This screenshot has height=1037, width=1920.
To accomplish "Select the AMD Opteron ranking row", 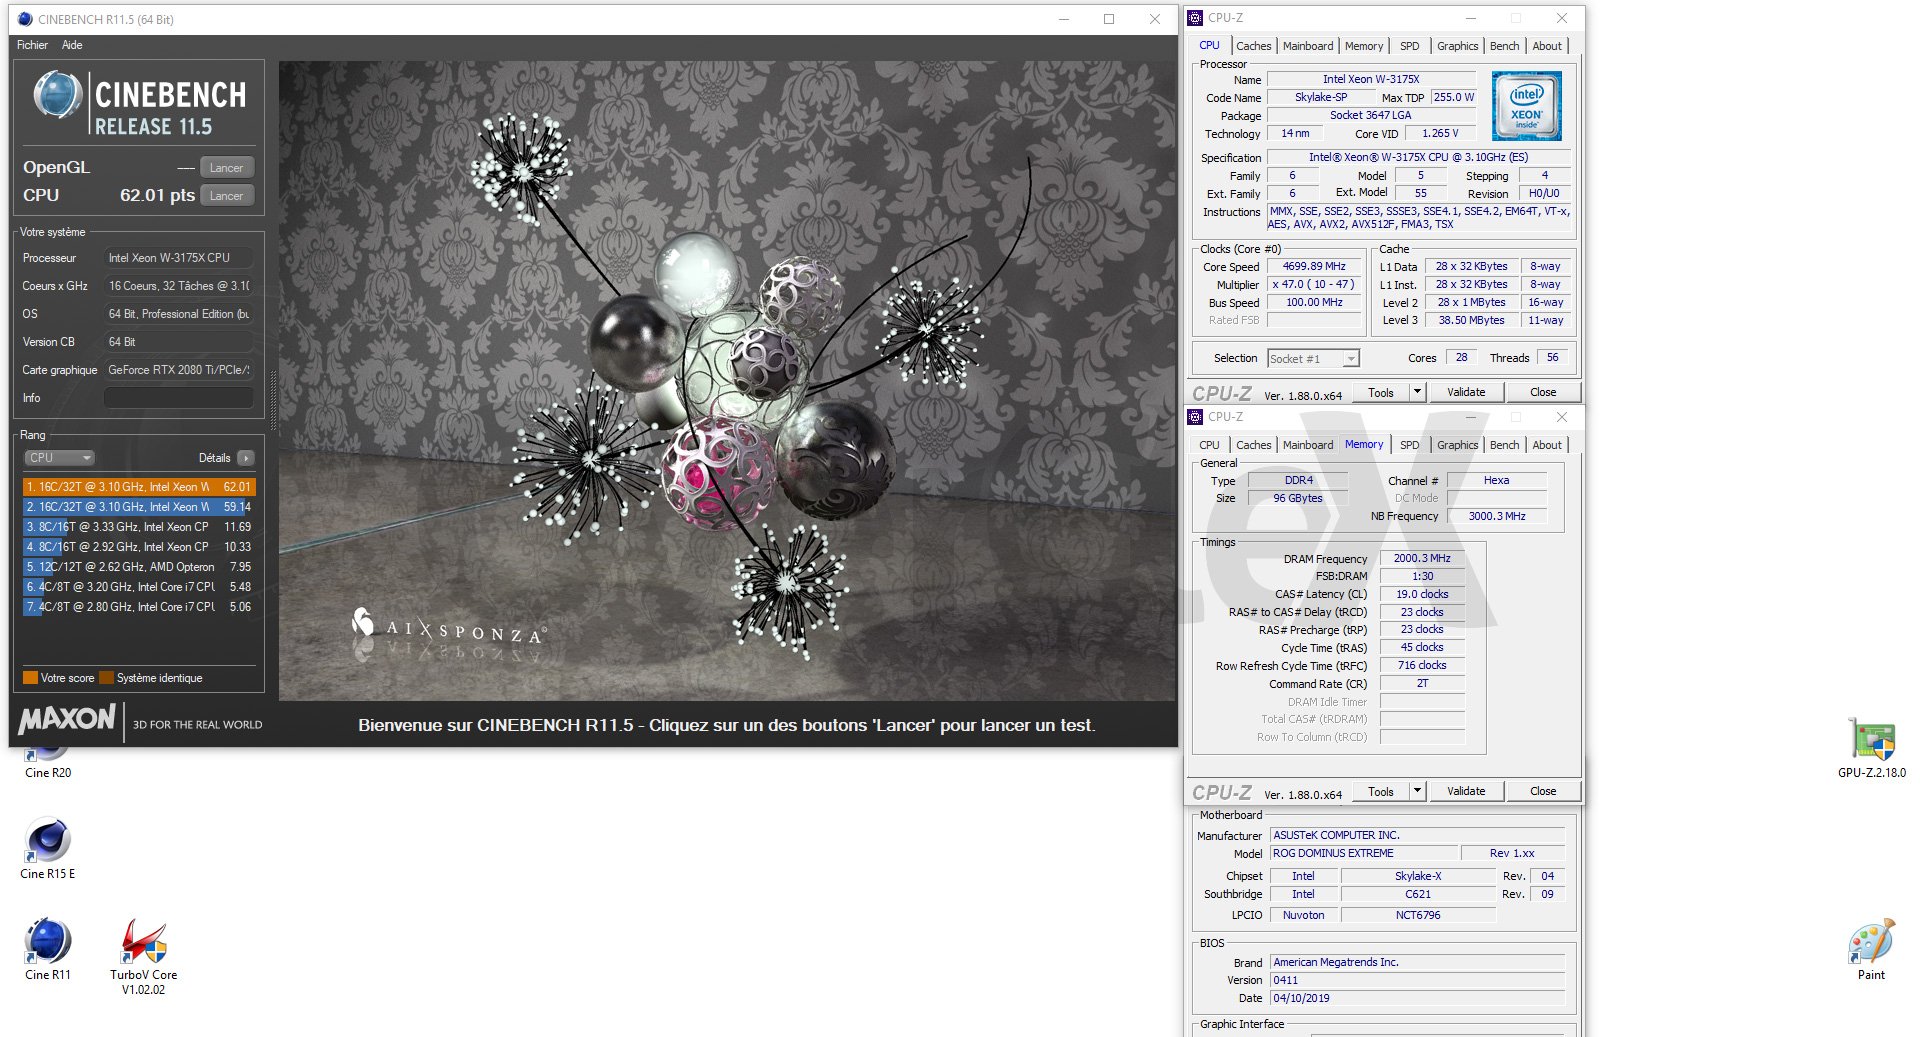I will click(139, 567).
